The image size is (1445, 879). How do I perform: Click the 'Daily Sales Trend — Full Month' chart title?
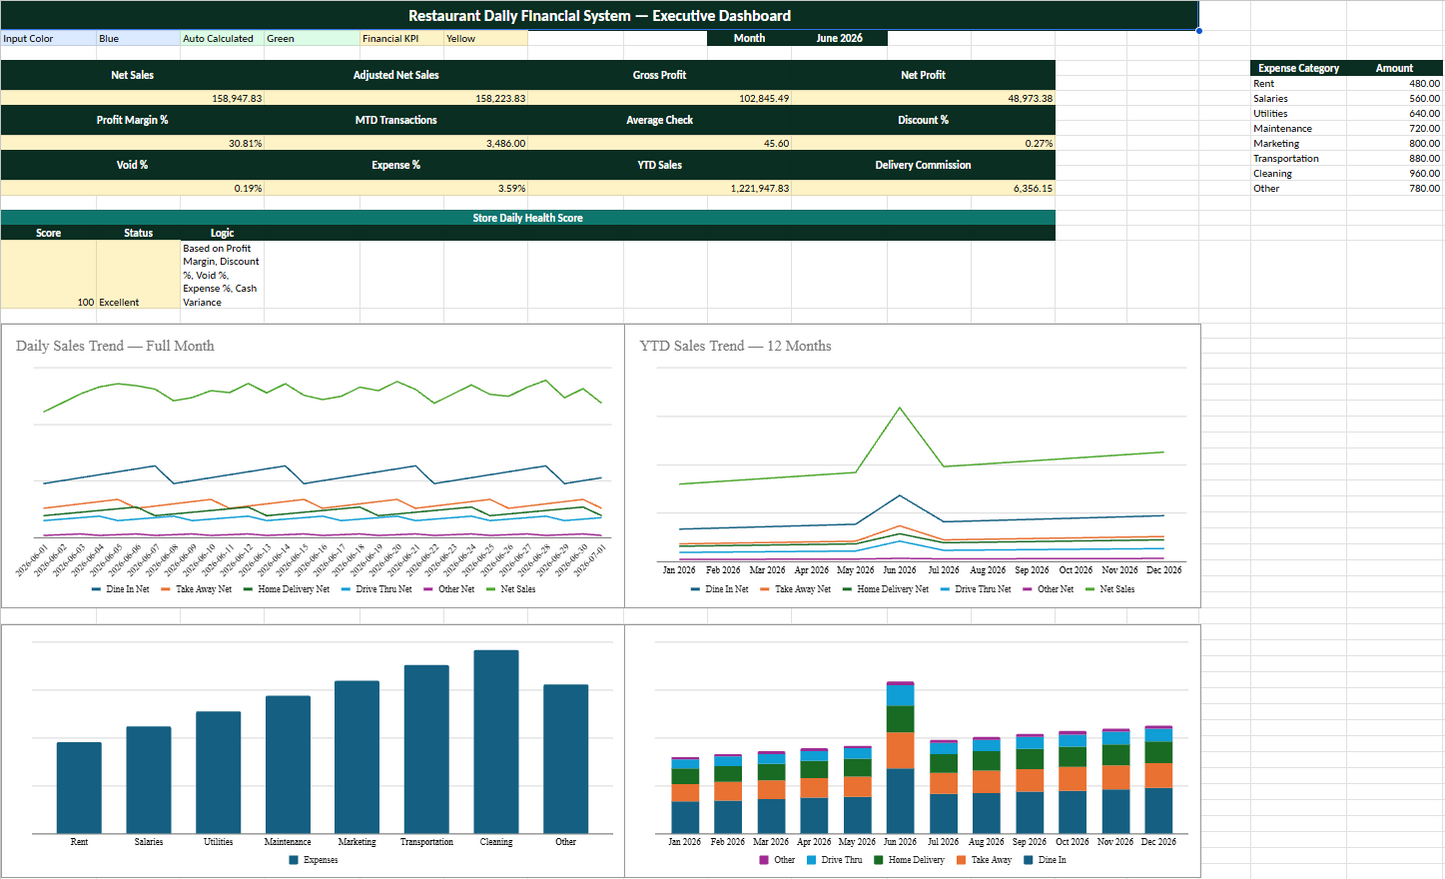click(x=115, y=346)
